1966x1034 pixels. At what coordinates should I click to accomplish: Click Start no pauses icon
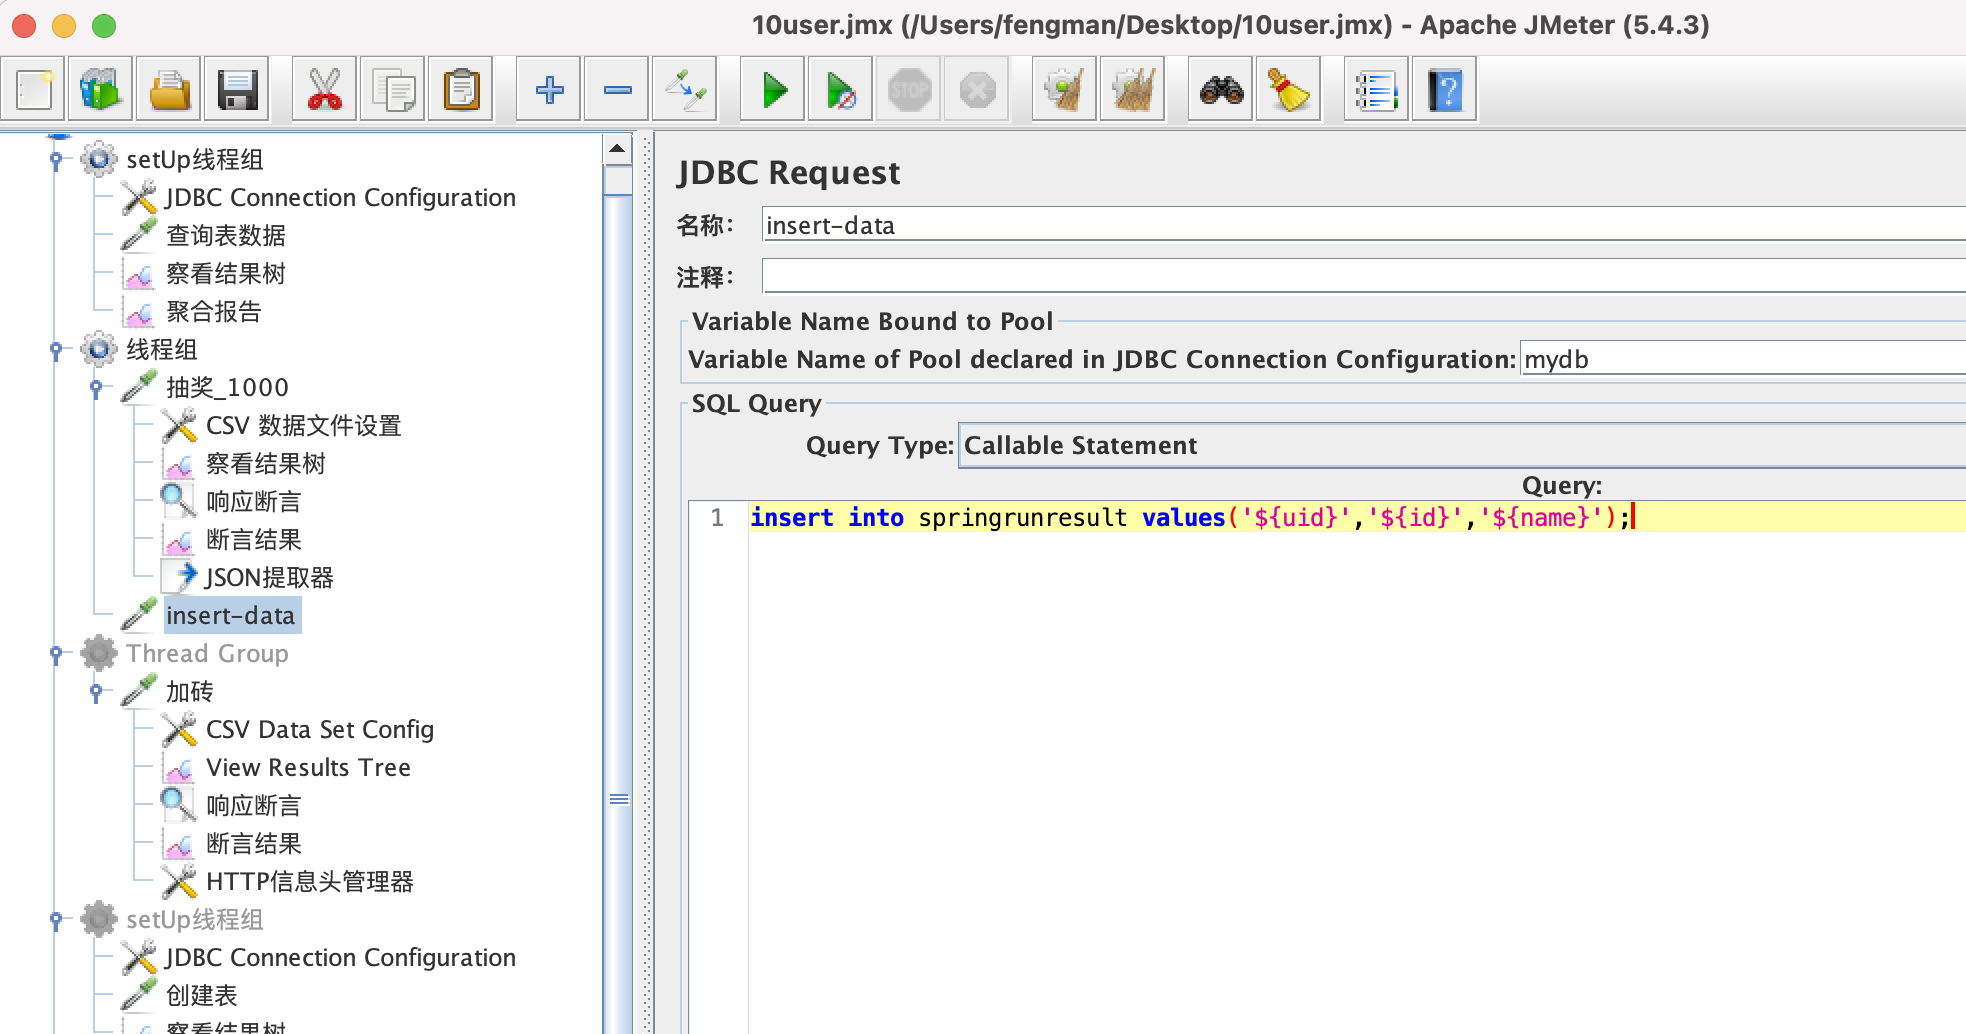tap(841, 90)
